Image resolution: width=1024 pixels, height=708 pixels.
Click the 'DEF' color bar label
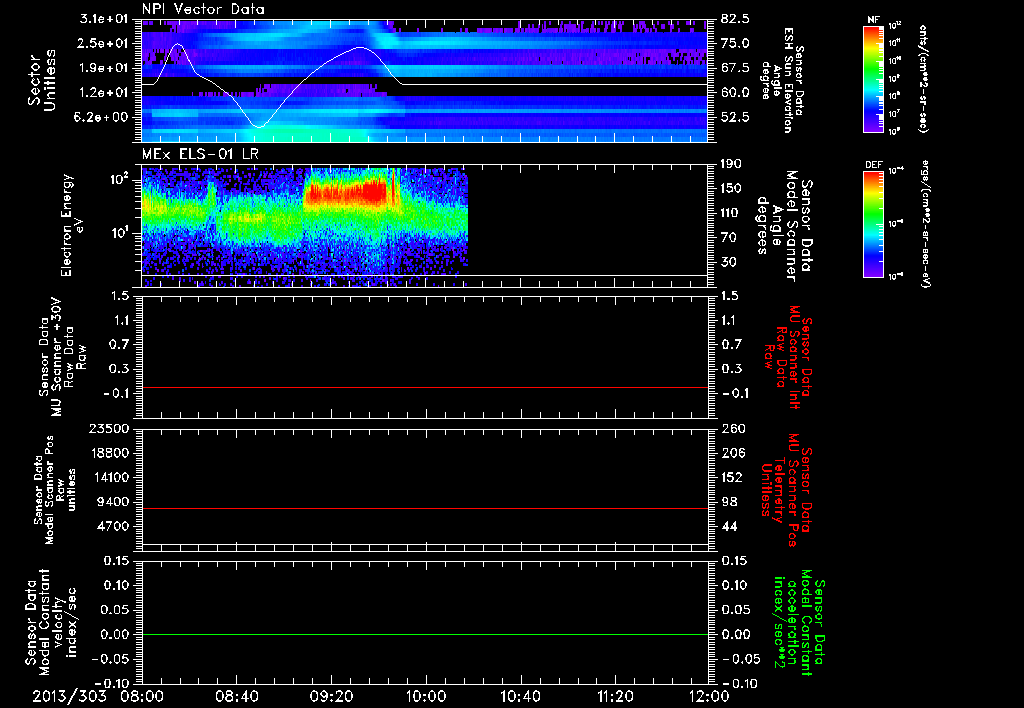click(x=873, y=165)
